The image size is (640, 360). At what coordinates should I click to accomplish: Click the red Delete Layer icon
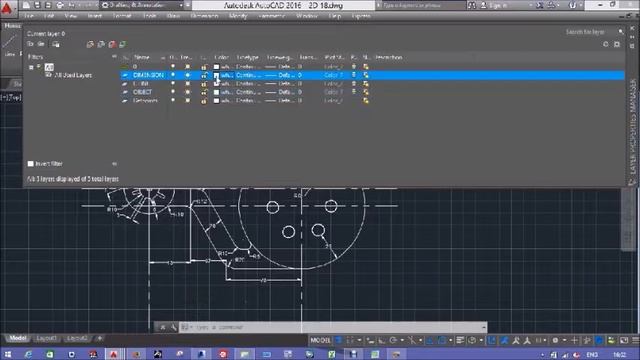click(112, 44)
